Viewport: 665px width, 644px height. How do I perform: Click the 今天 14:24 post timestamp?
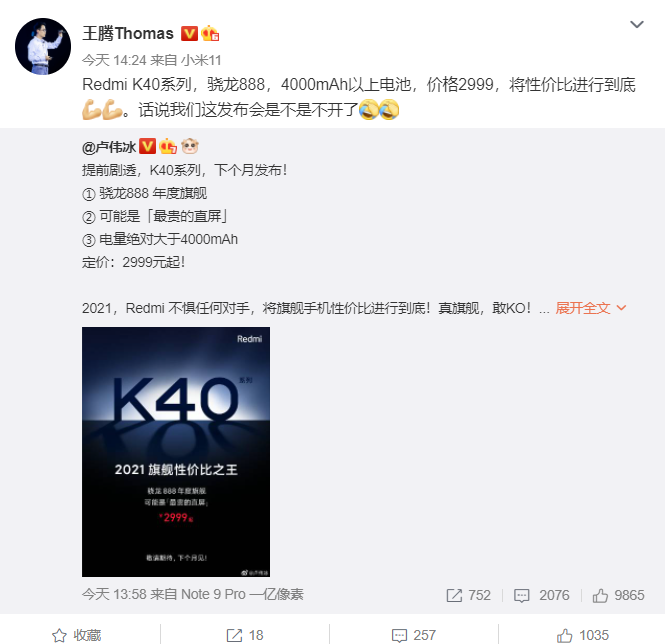tap(114, 60)
